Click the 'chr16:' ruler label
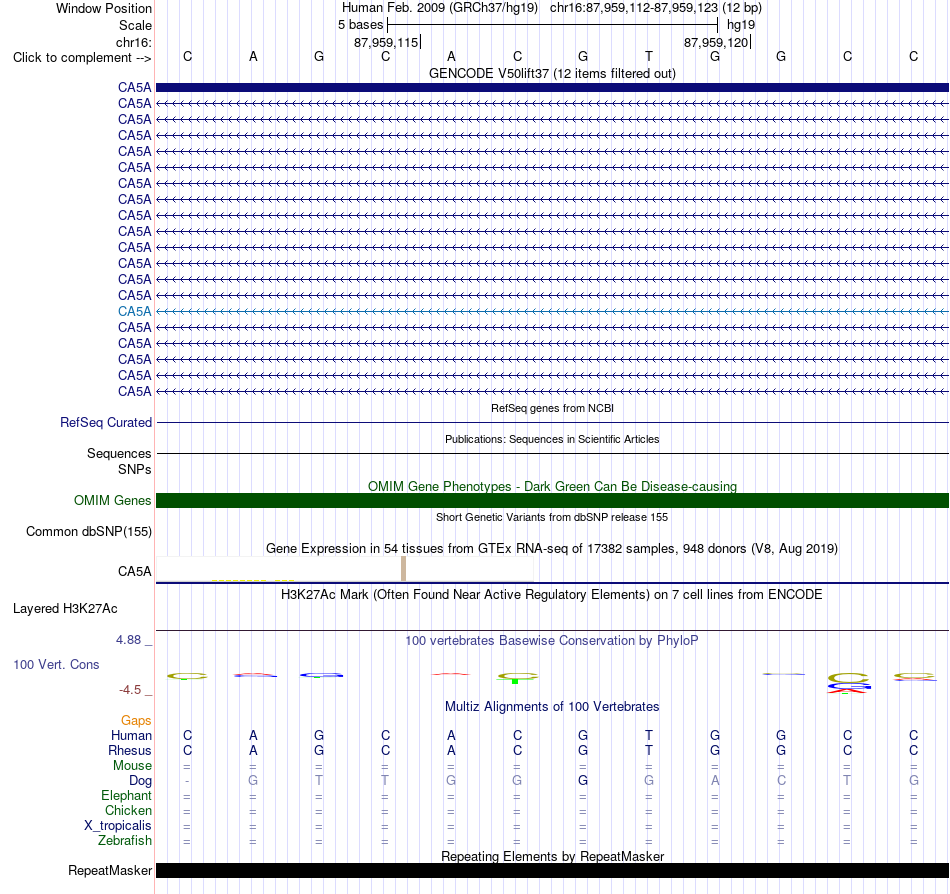Screen dimensions: 950x894 pos(133,42)
